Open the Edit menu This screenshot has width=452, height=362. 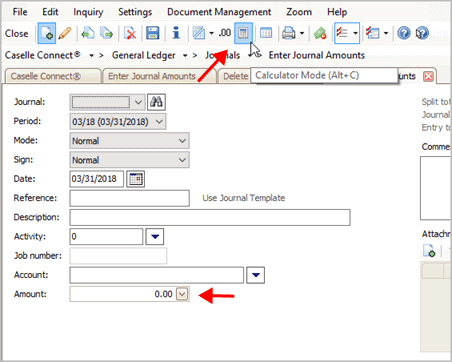coord(50,12)
